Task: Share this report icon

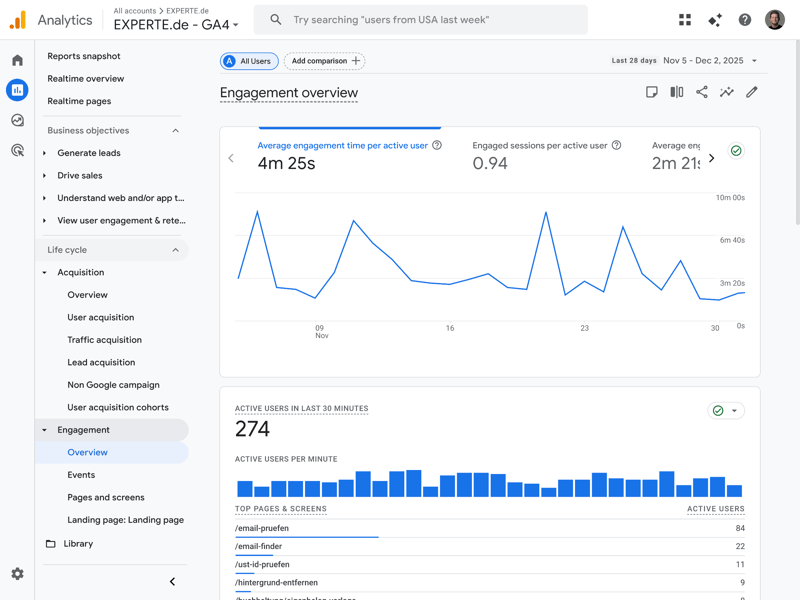Action: pos(702,92)
